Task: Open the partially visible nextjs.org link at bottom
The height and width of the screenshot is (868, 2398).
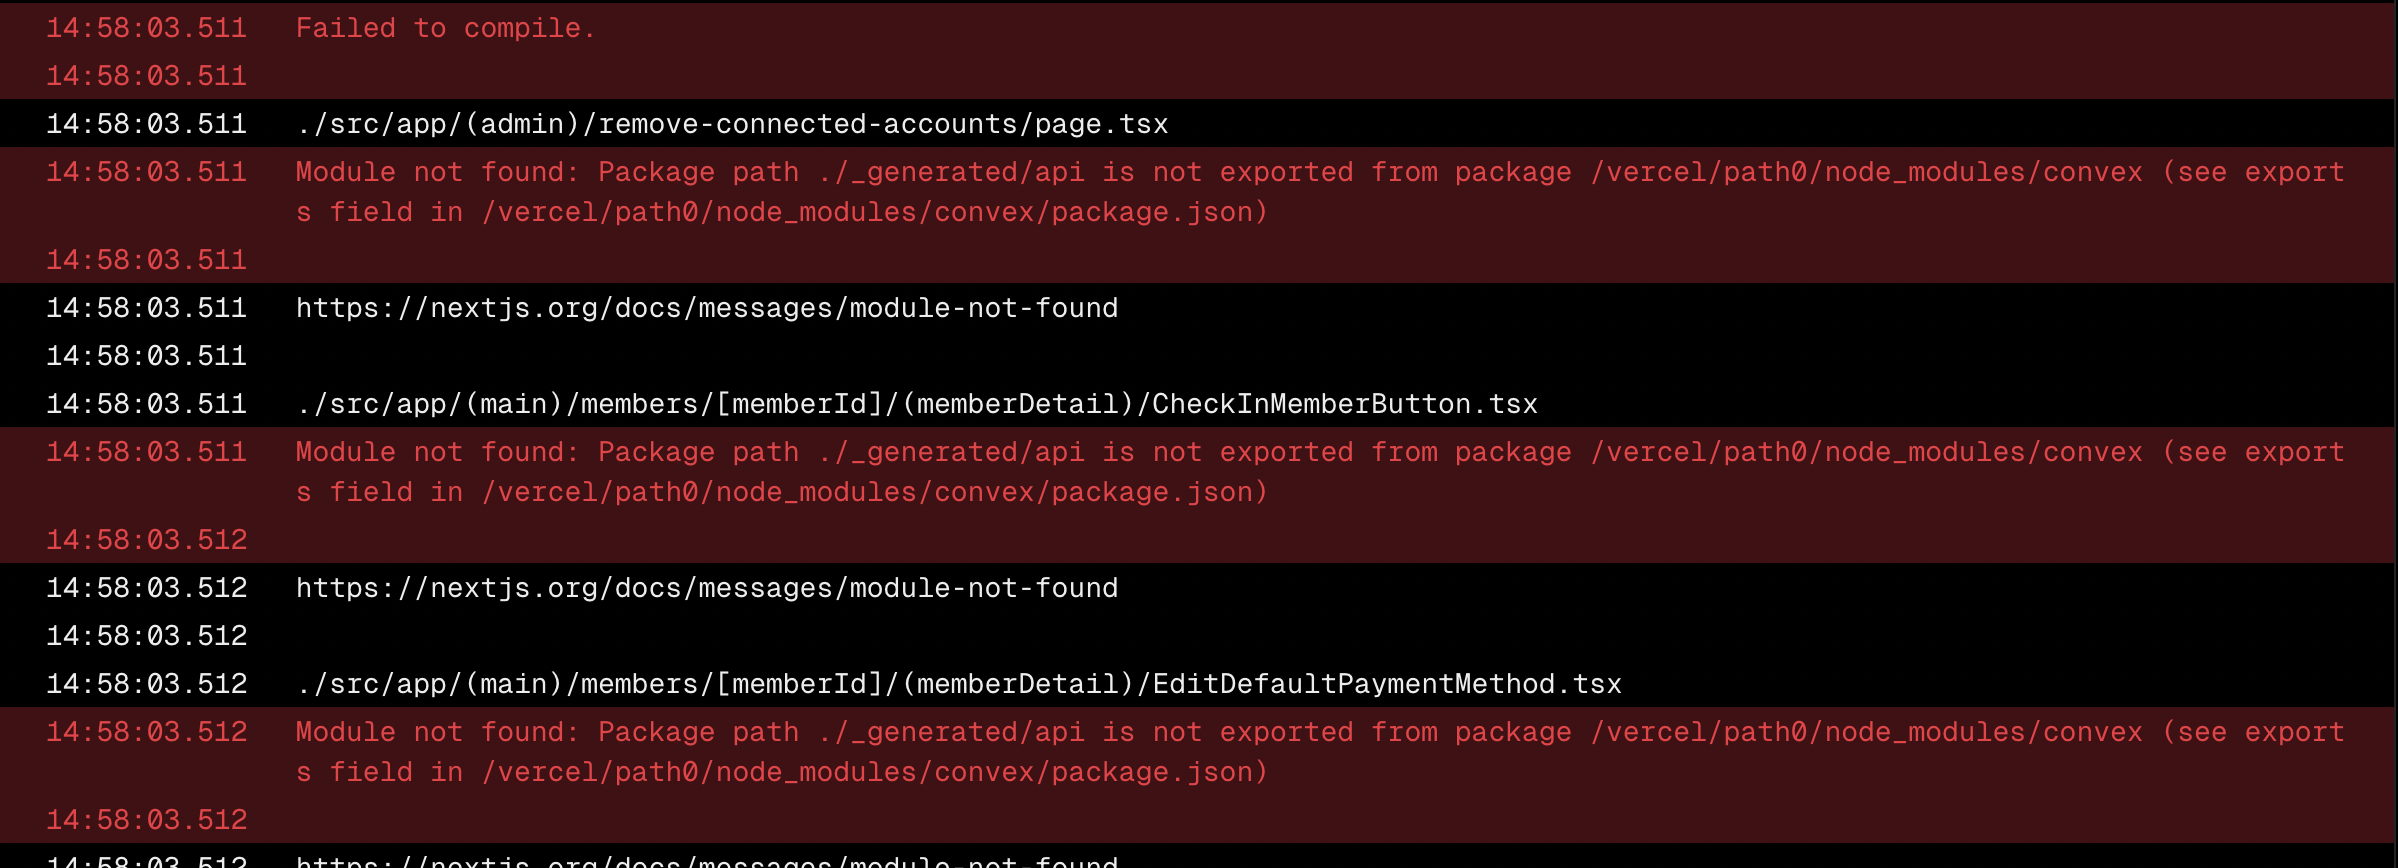Action: click(707, 860)
